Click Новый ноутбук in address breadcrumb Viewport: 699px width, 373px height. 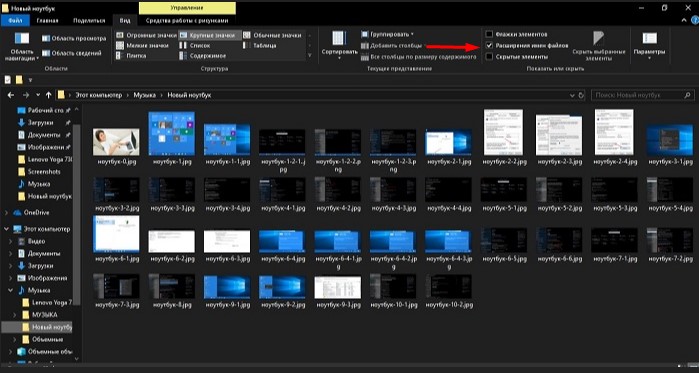click(189, 95)
